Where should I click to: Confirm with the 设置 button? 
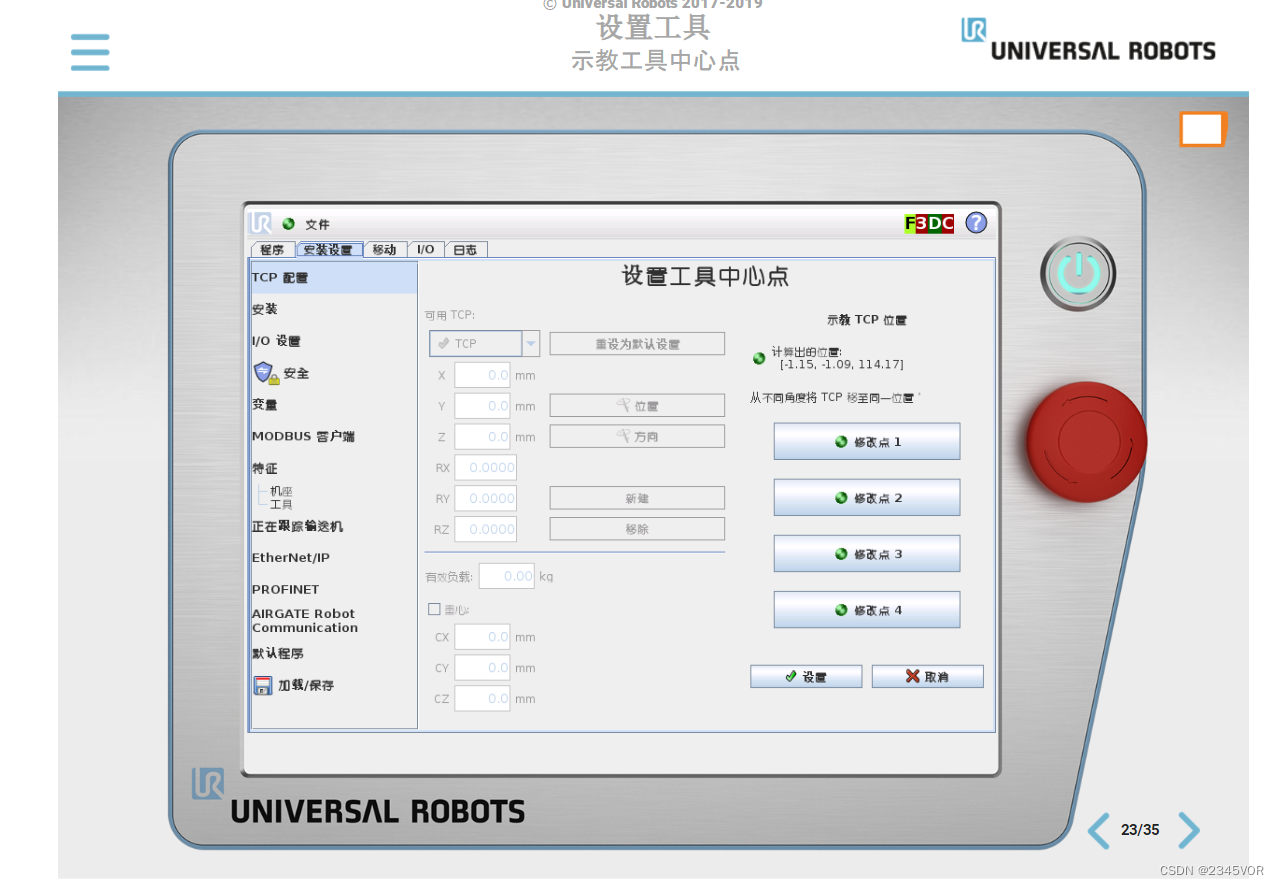point(806,677)
